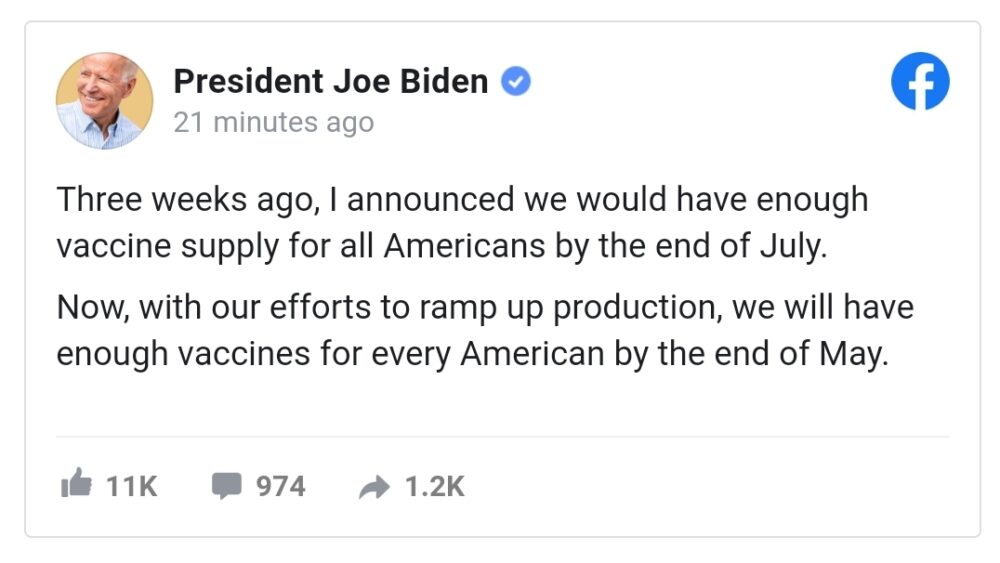
Task: Like the post with thumbs-up icon
Action: [76, 483]
